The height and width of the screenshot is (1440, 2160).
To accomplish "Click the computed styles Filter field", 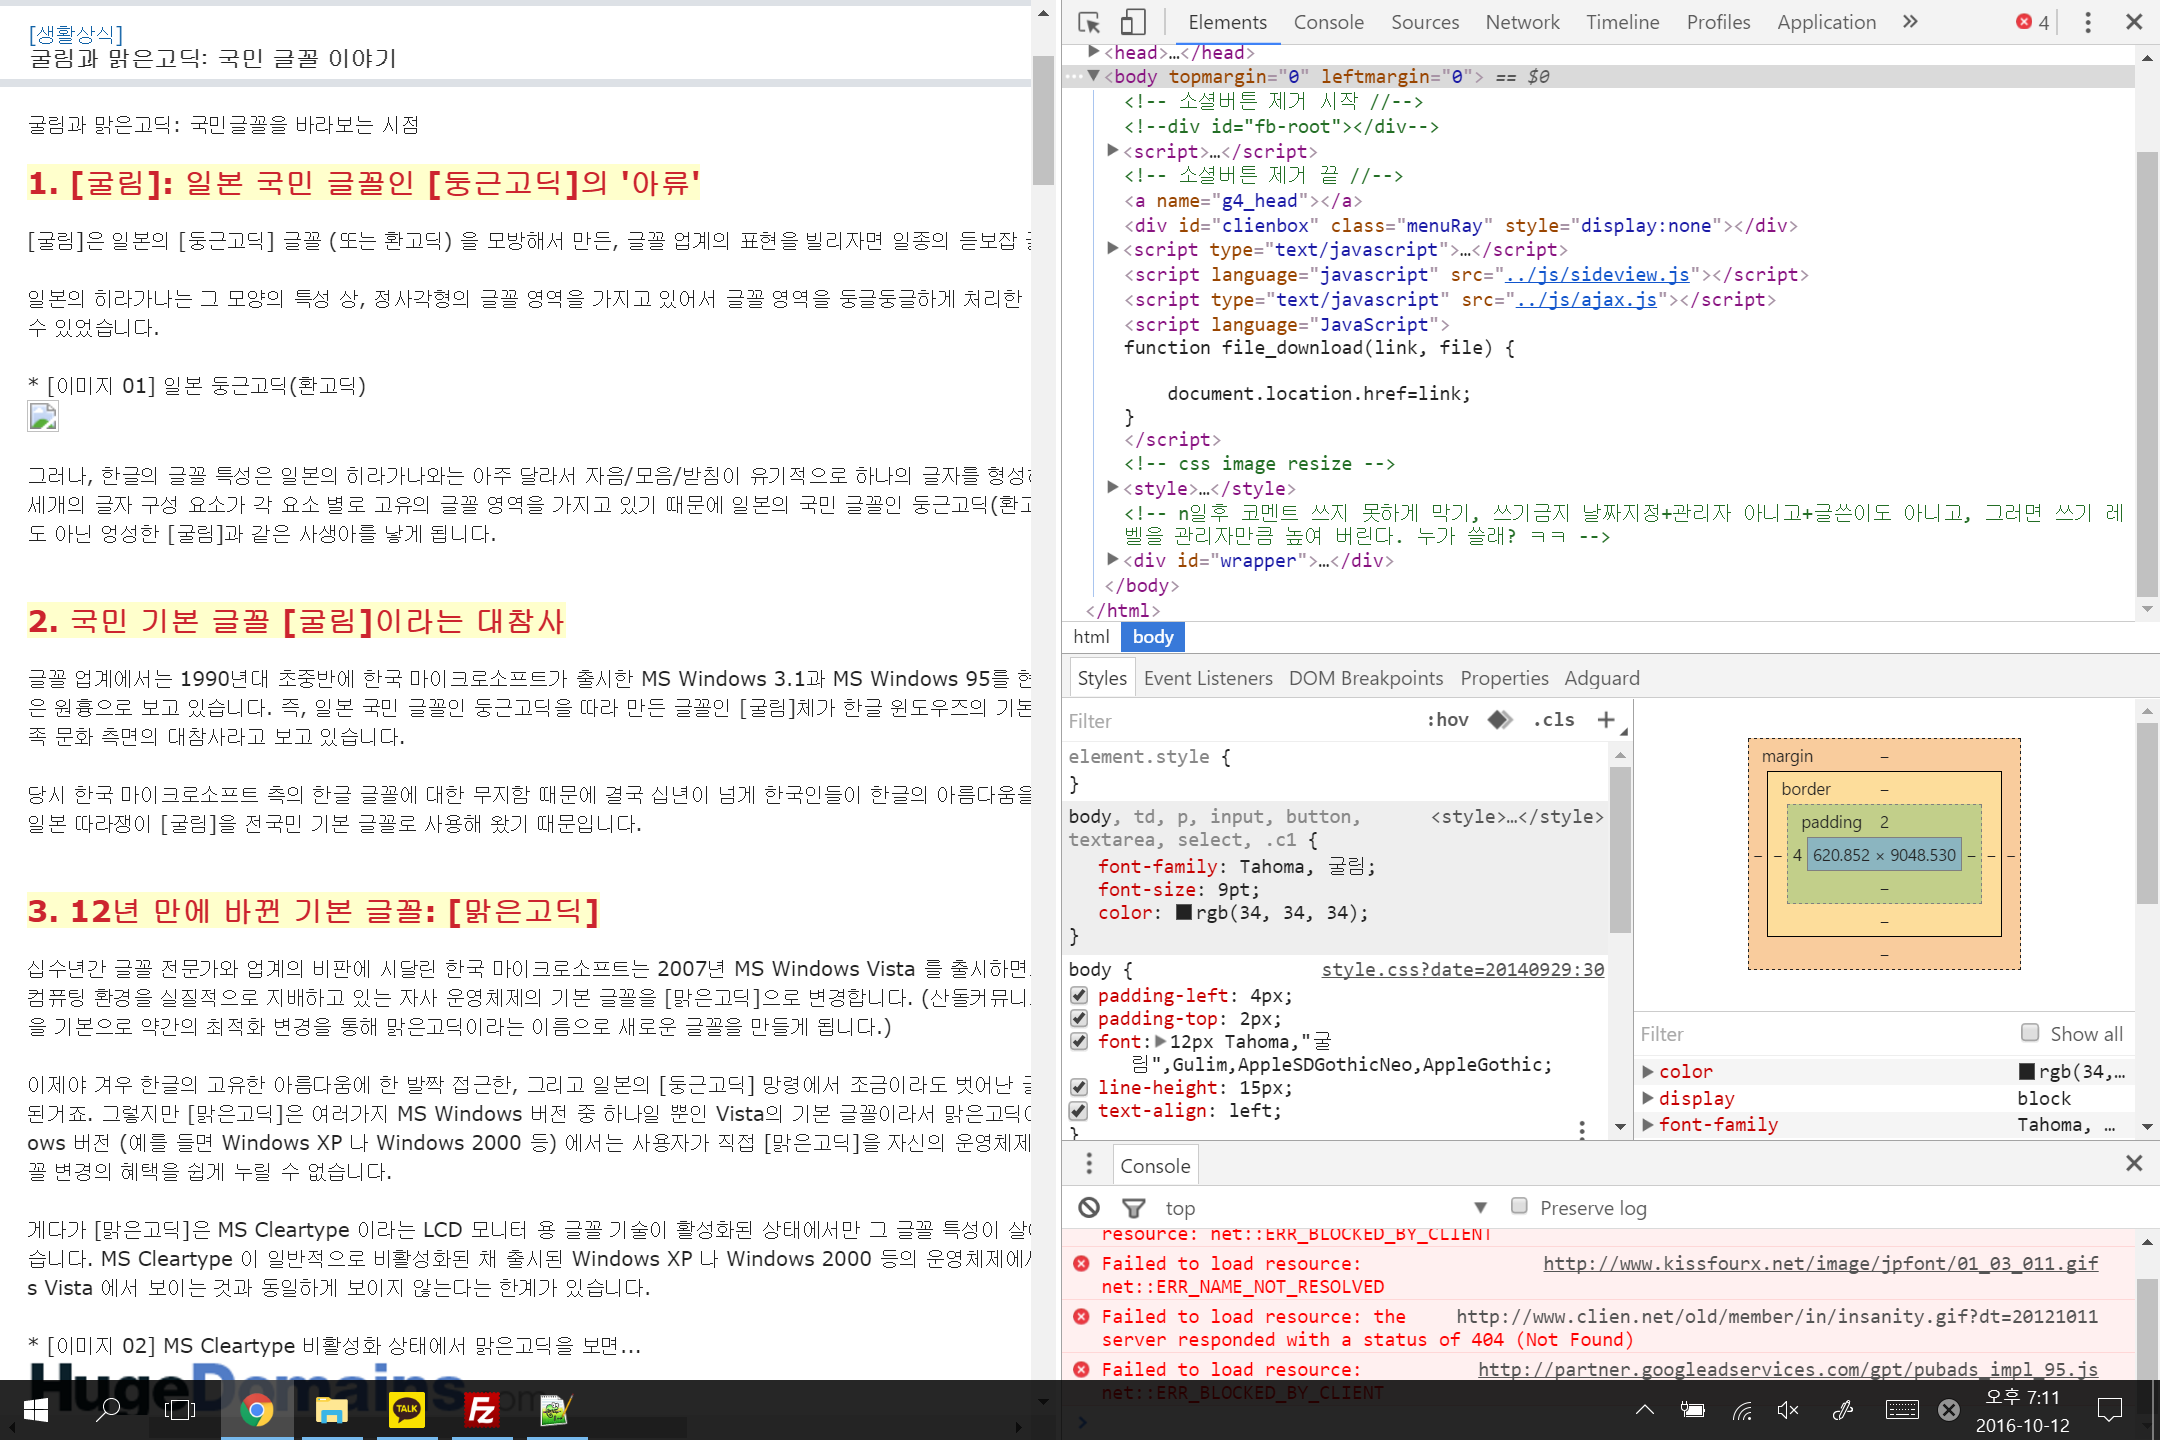I will click(1820, 1034).
